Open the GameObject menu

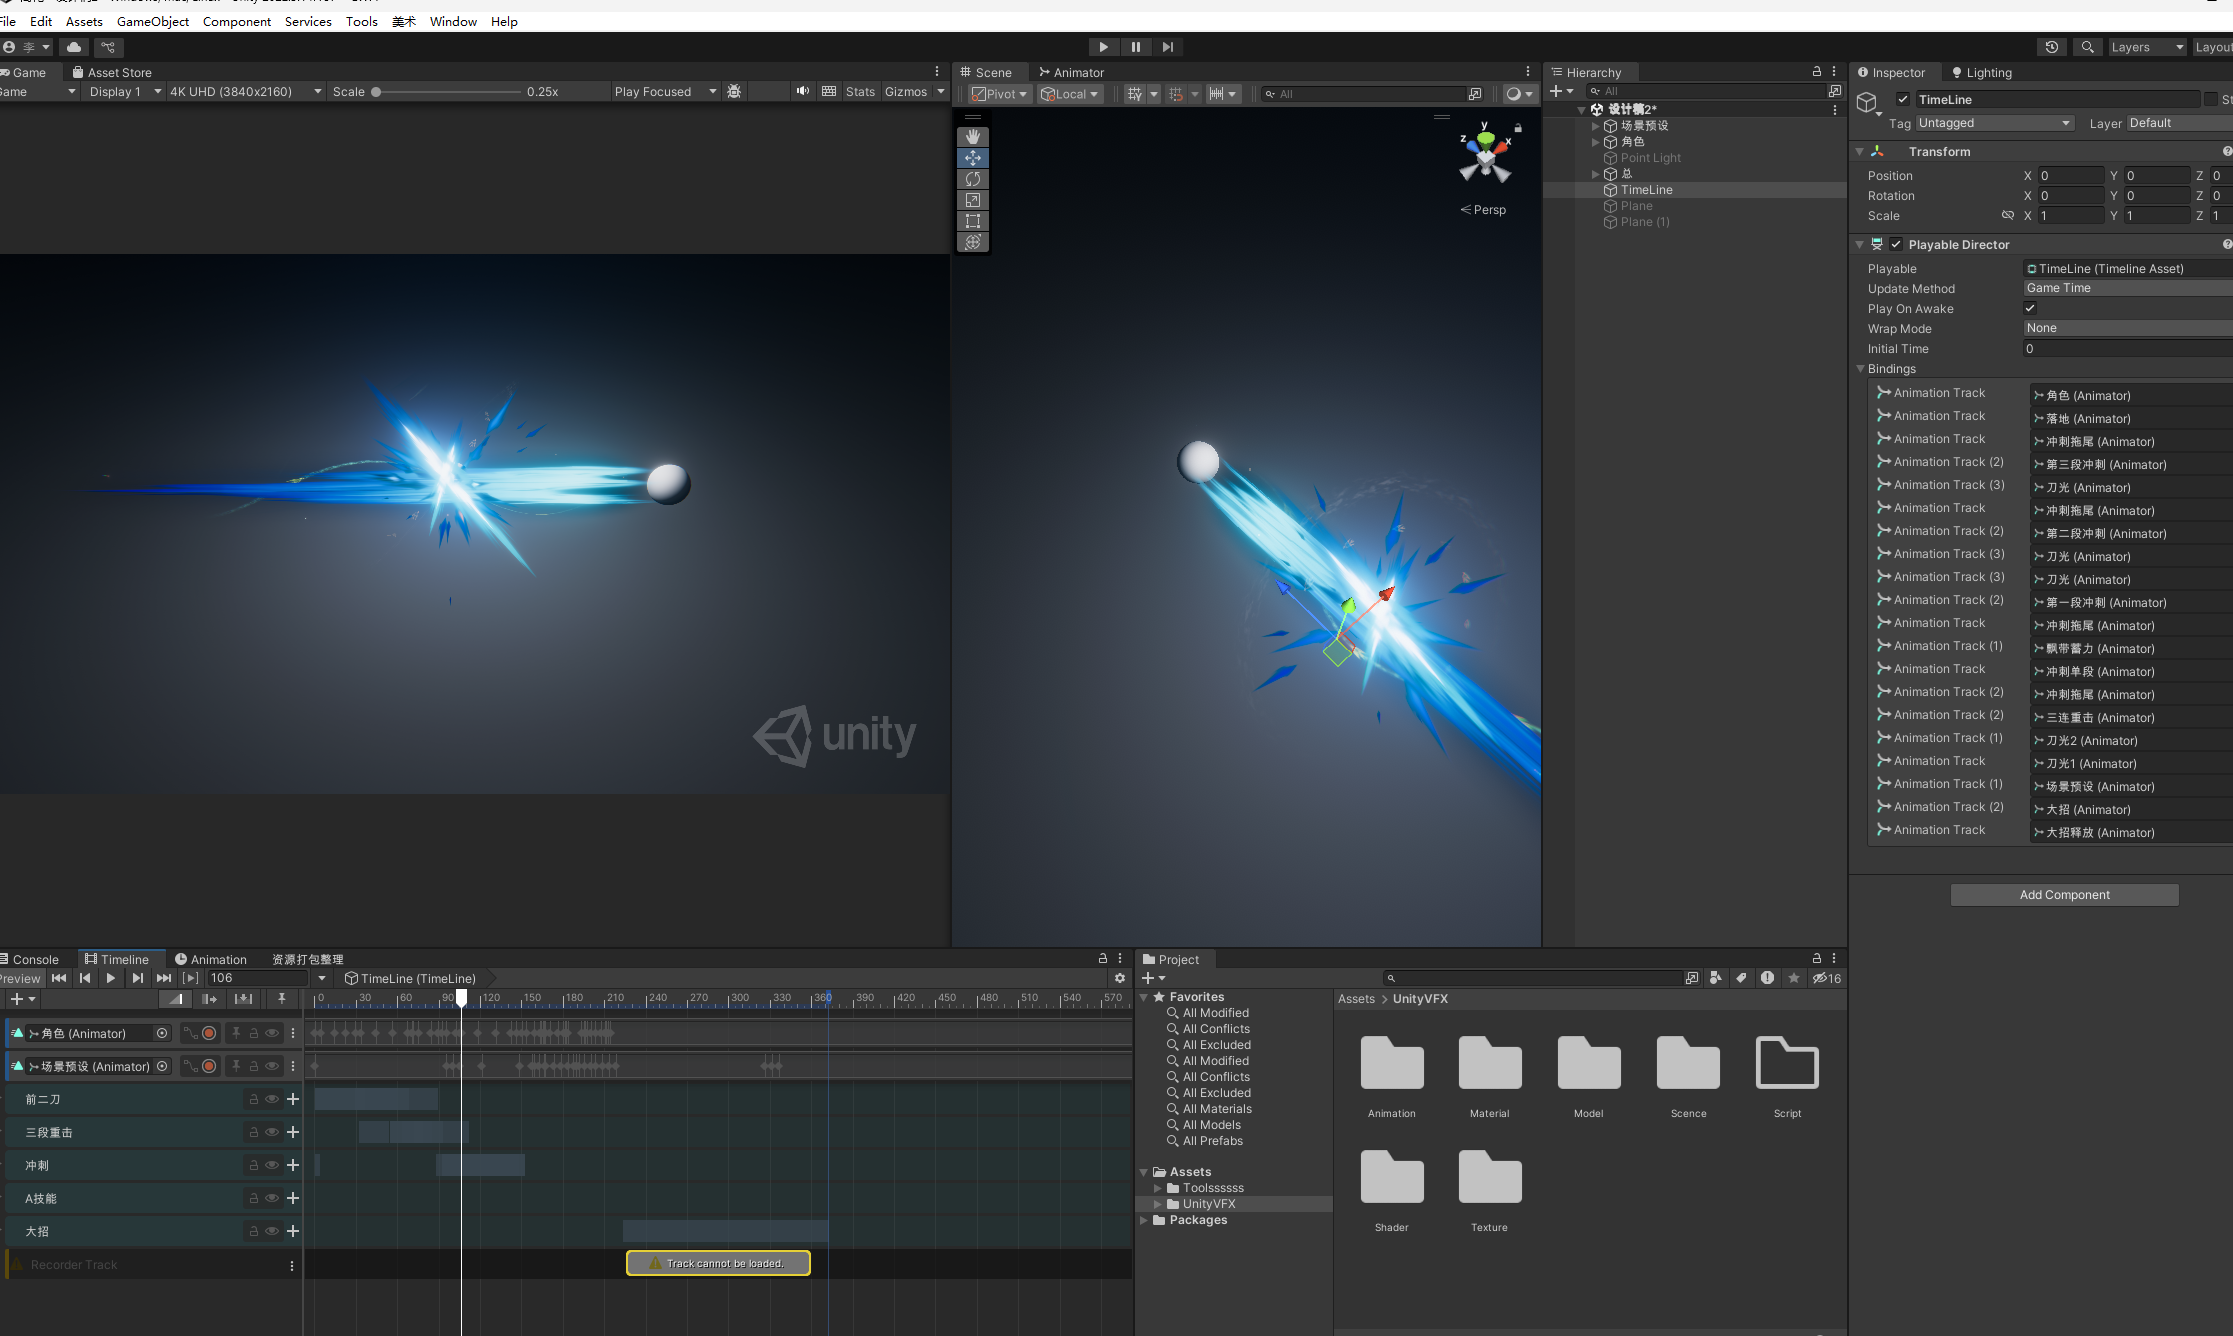[152, 21]
